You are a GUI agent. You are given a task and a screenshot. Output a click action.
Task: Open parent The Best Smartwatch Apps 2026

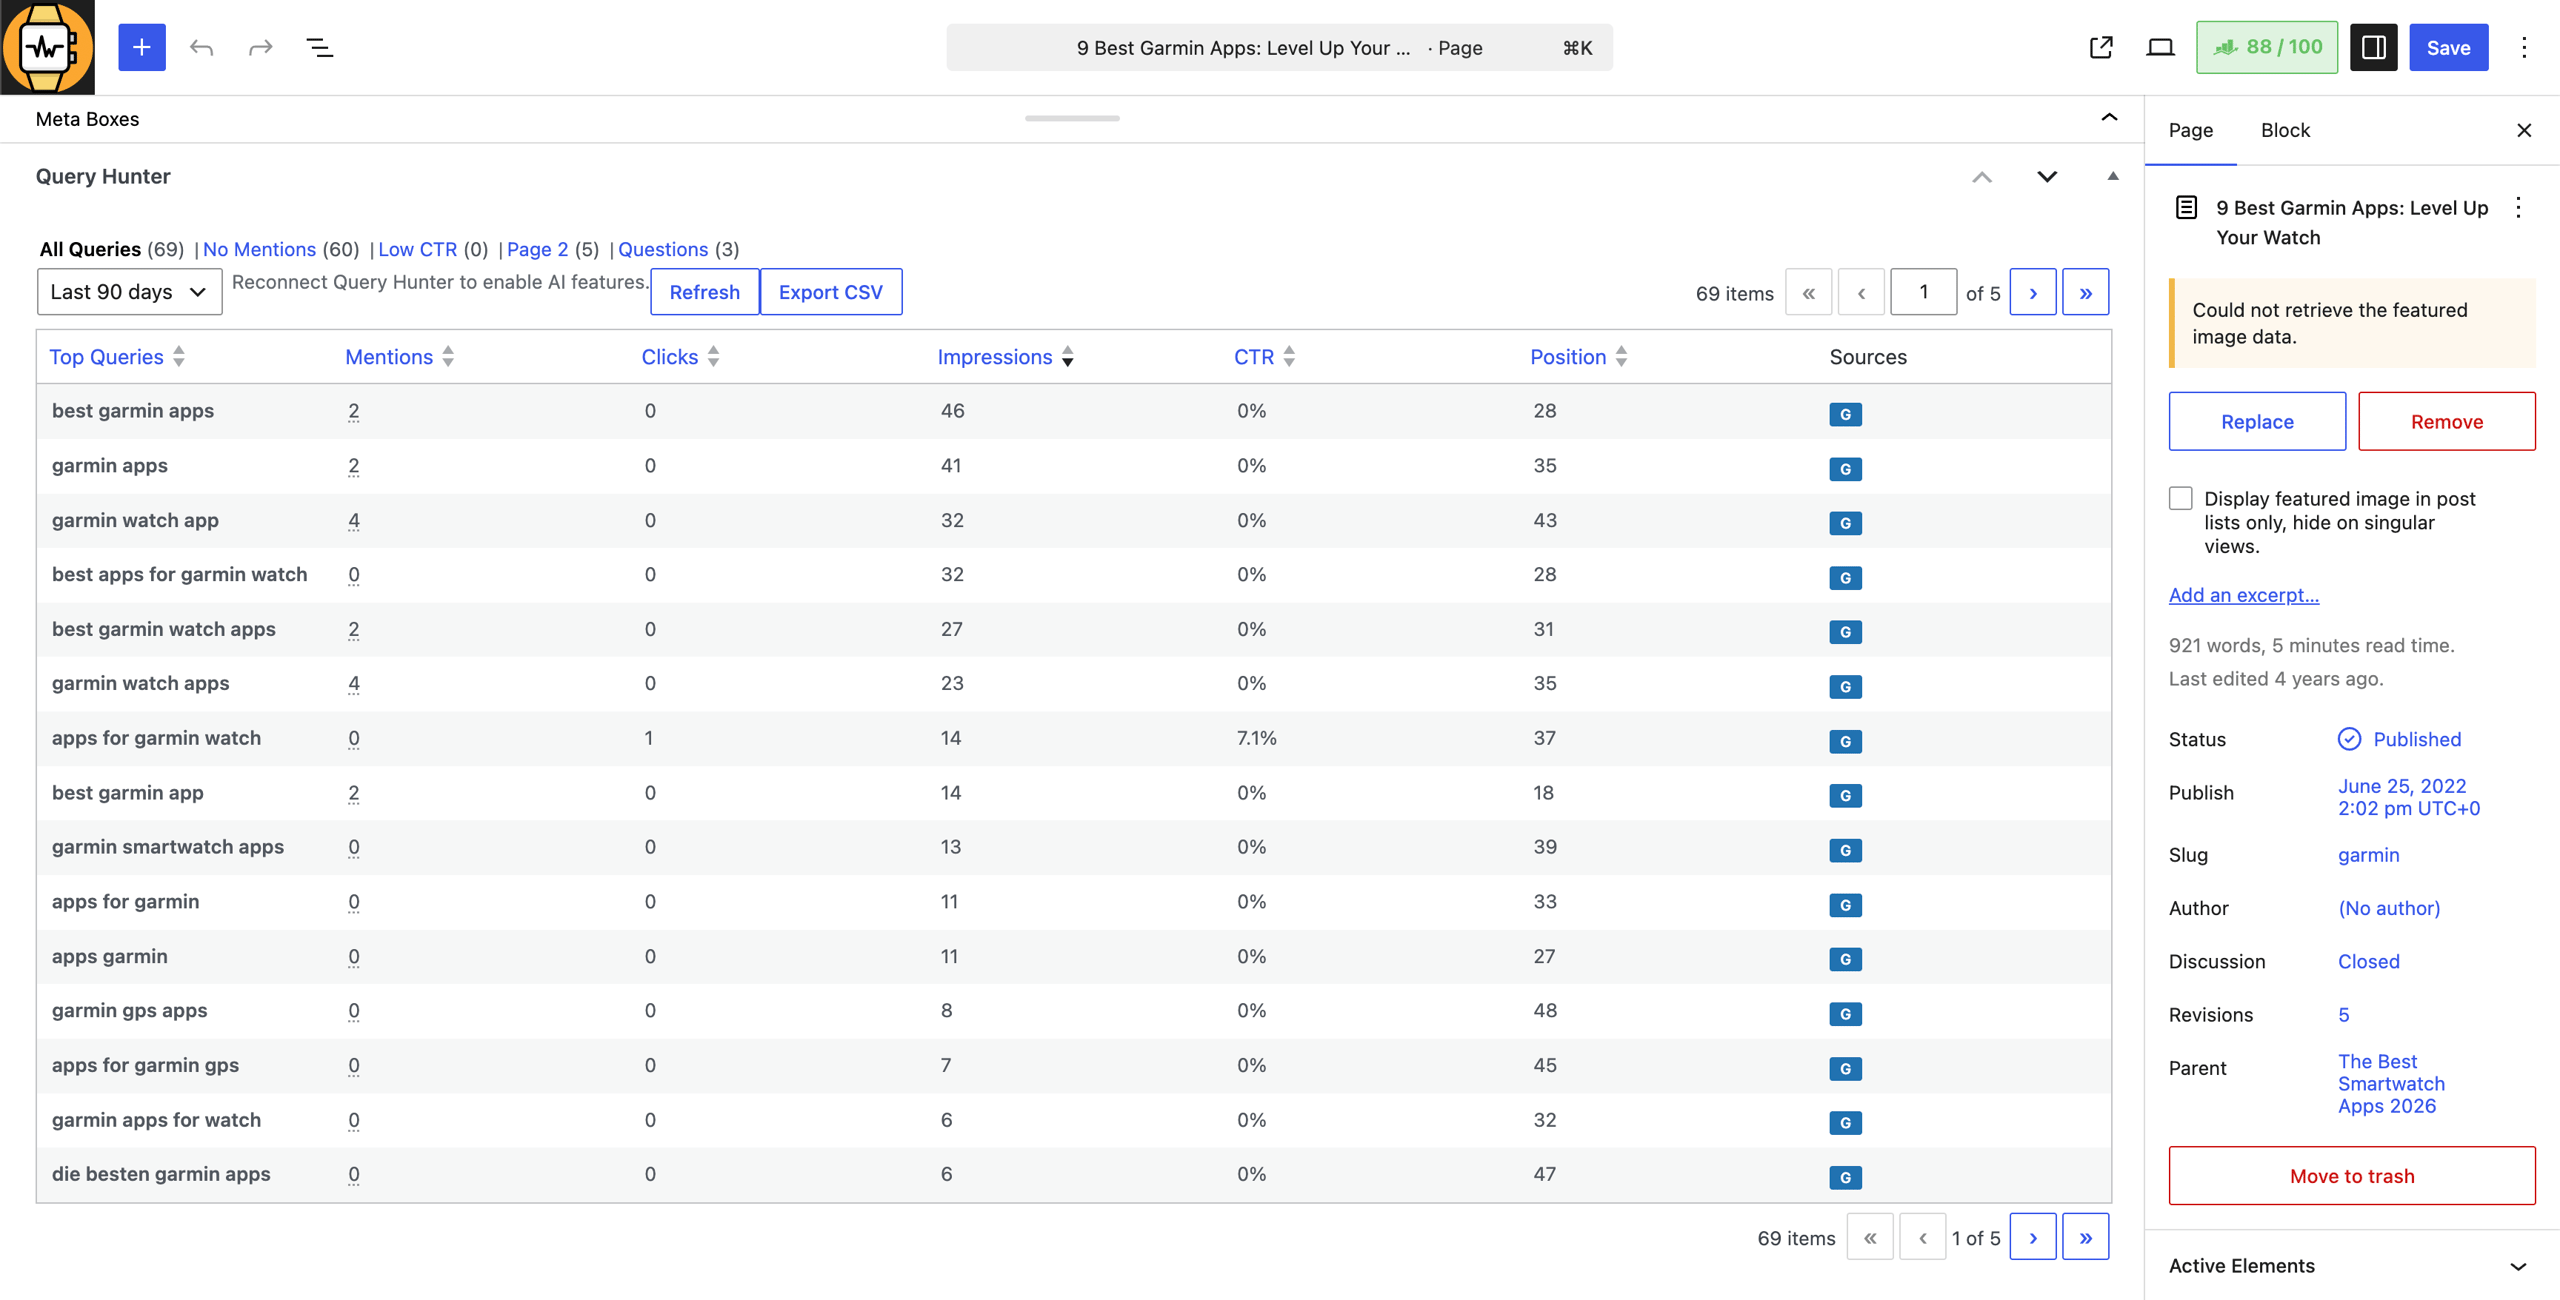2390,1084
